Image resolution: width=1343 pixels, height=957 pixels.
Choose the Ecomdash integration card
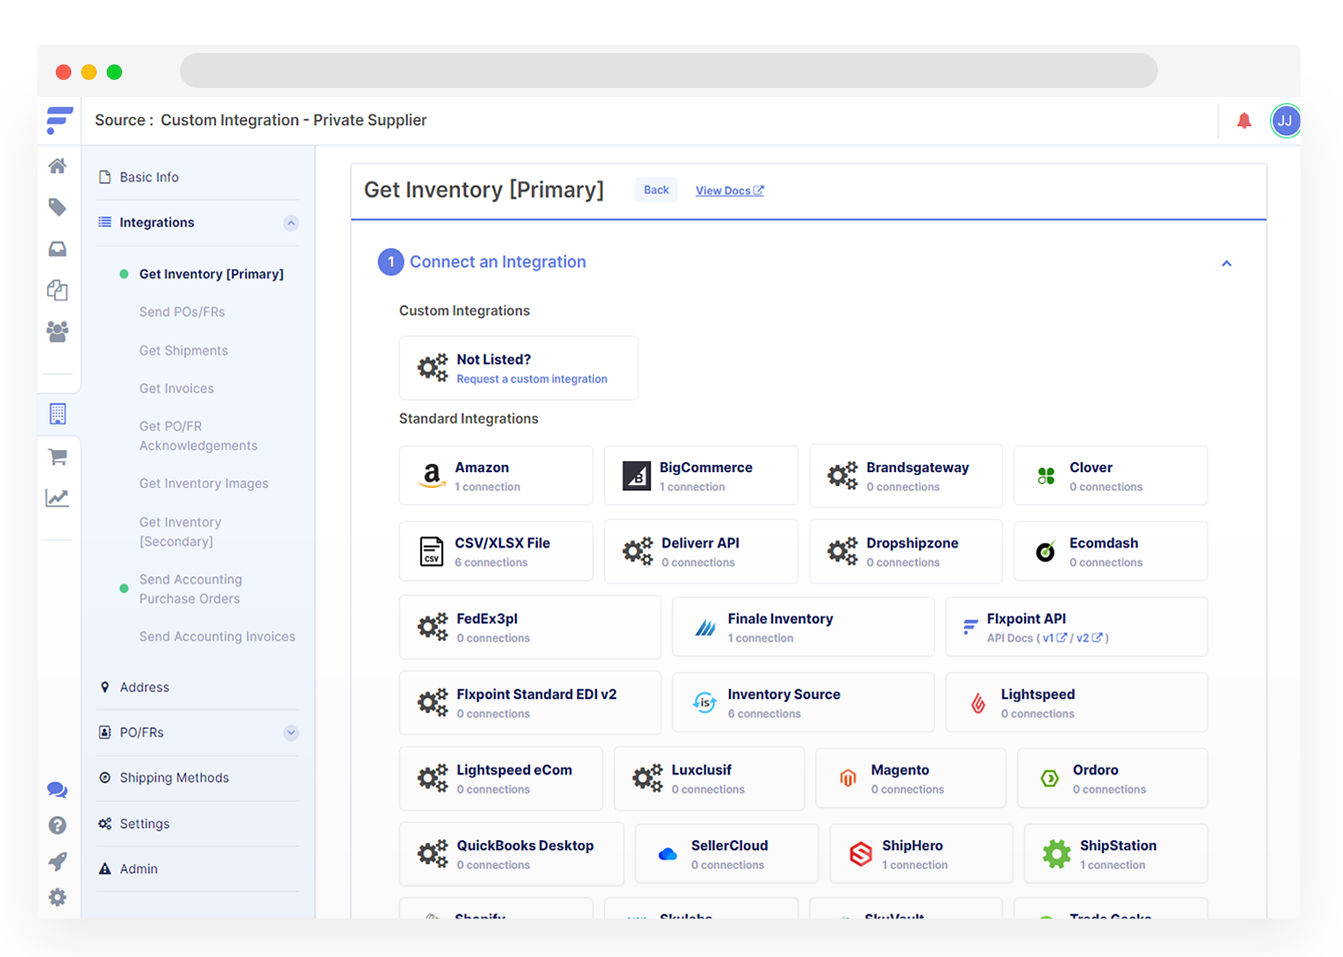pyautogui.click(x=1110, y=551)
